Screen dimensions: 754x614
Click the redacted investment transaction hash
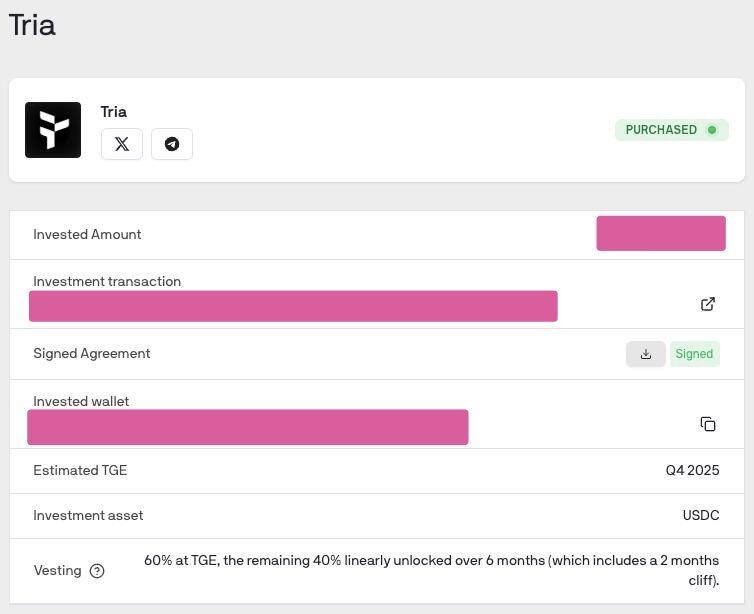(293, 306)
